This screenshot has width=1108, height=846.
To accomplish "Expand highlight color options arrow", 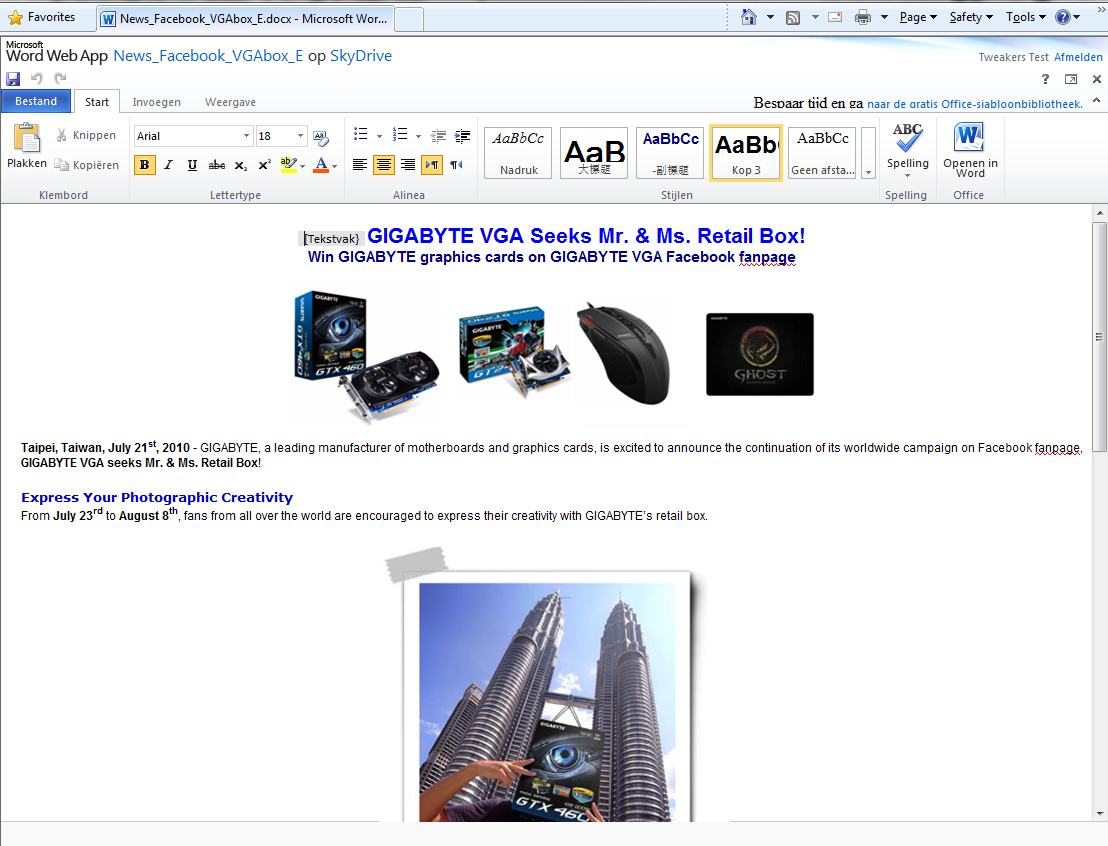I will coord(302,166).
